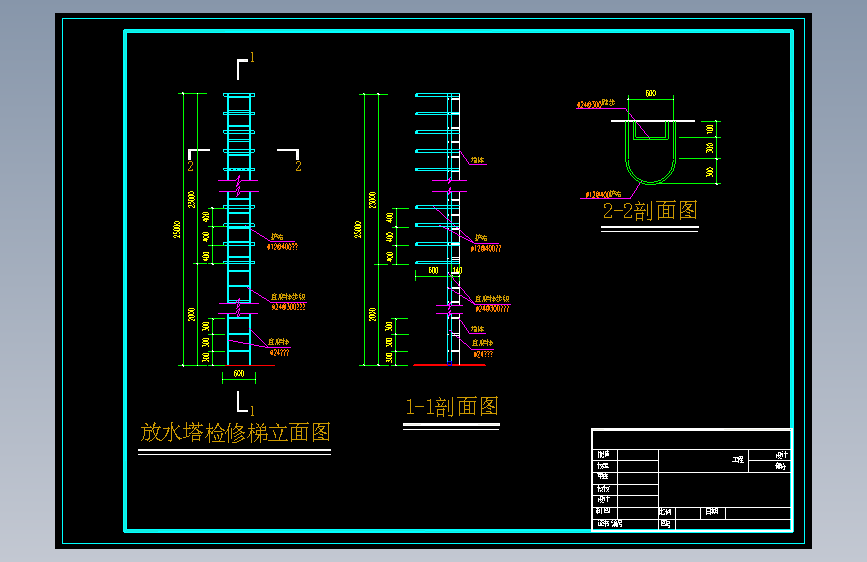Select the 2-2剖面图 drawing title
The width and height of the screenshot is (867, 562).
650,211
